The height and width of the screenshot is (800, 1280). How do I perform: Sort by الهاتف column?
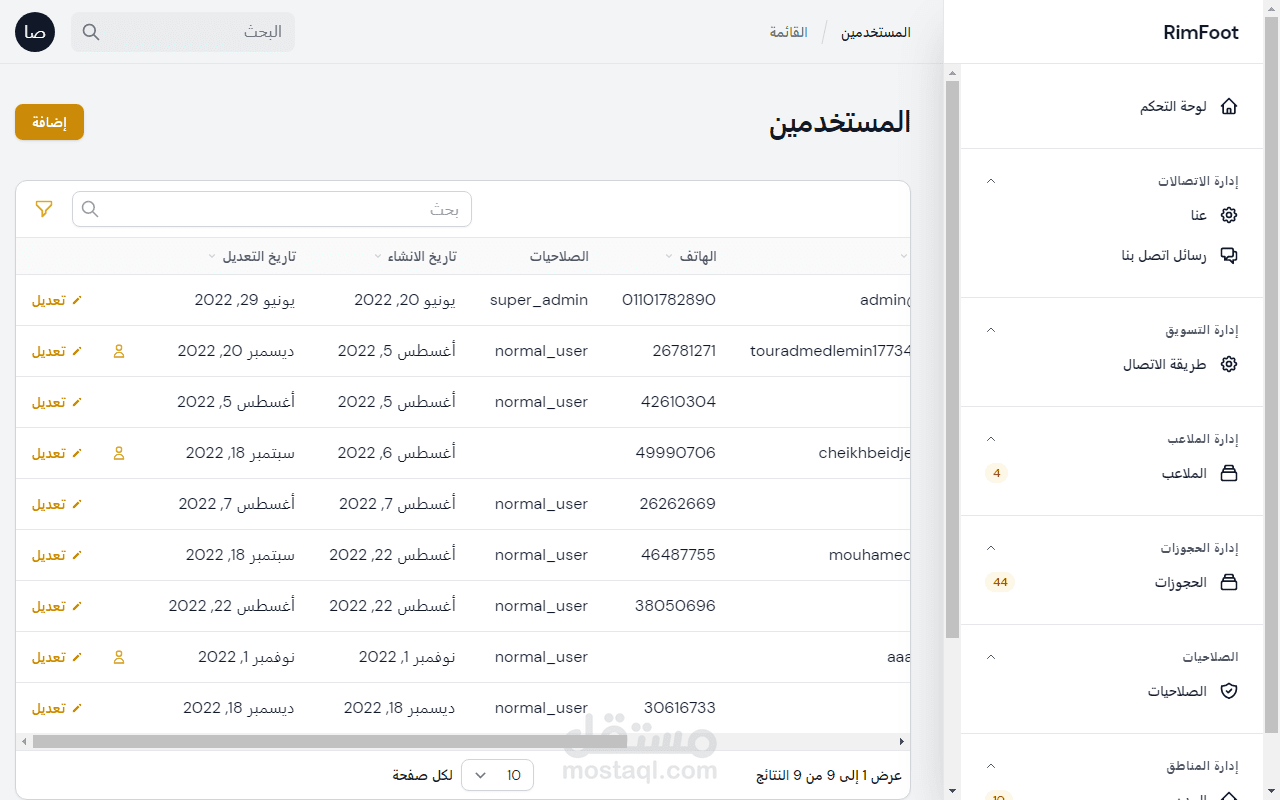691,256
